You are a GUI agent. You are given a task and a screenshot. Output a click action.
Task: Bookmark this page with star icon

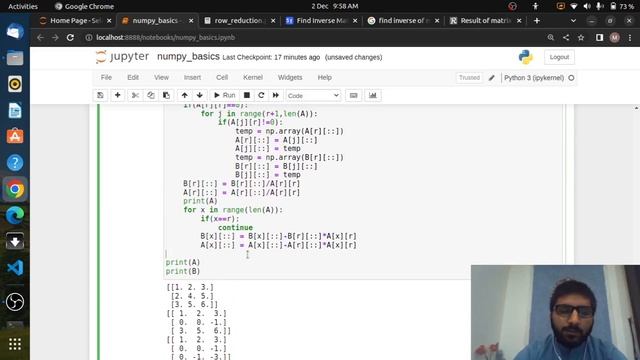point(581,38)
